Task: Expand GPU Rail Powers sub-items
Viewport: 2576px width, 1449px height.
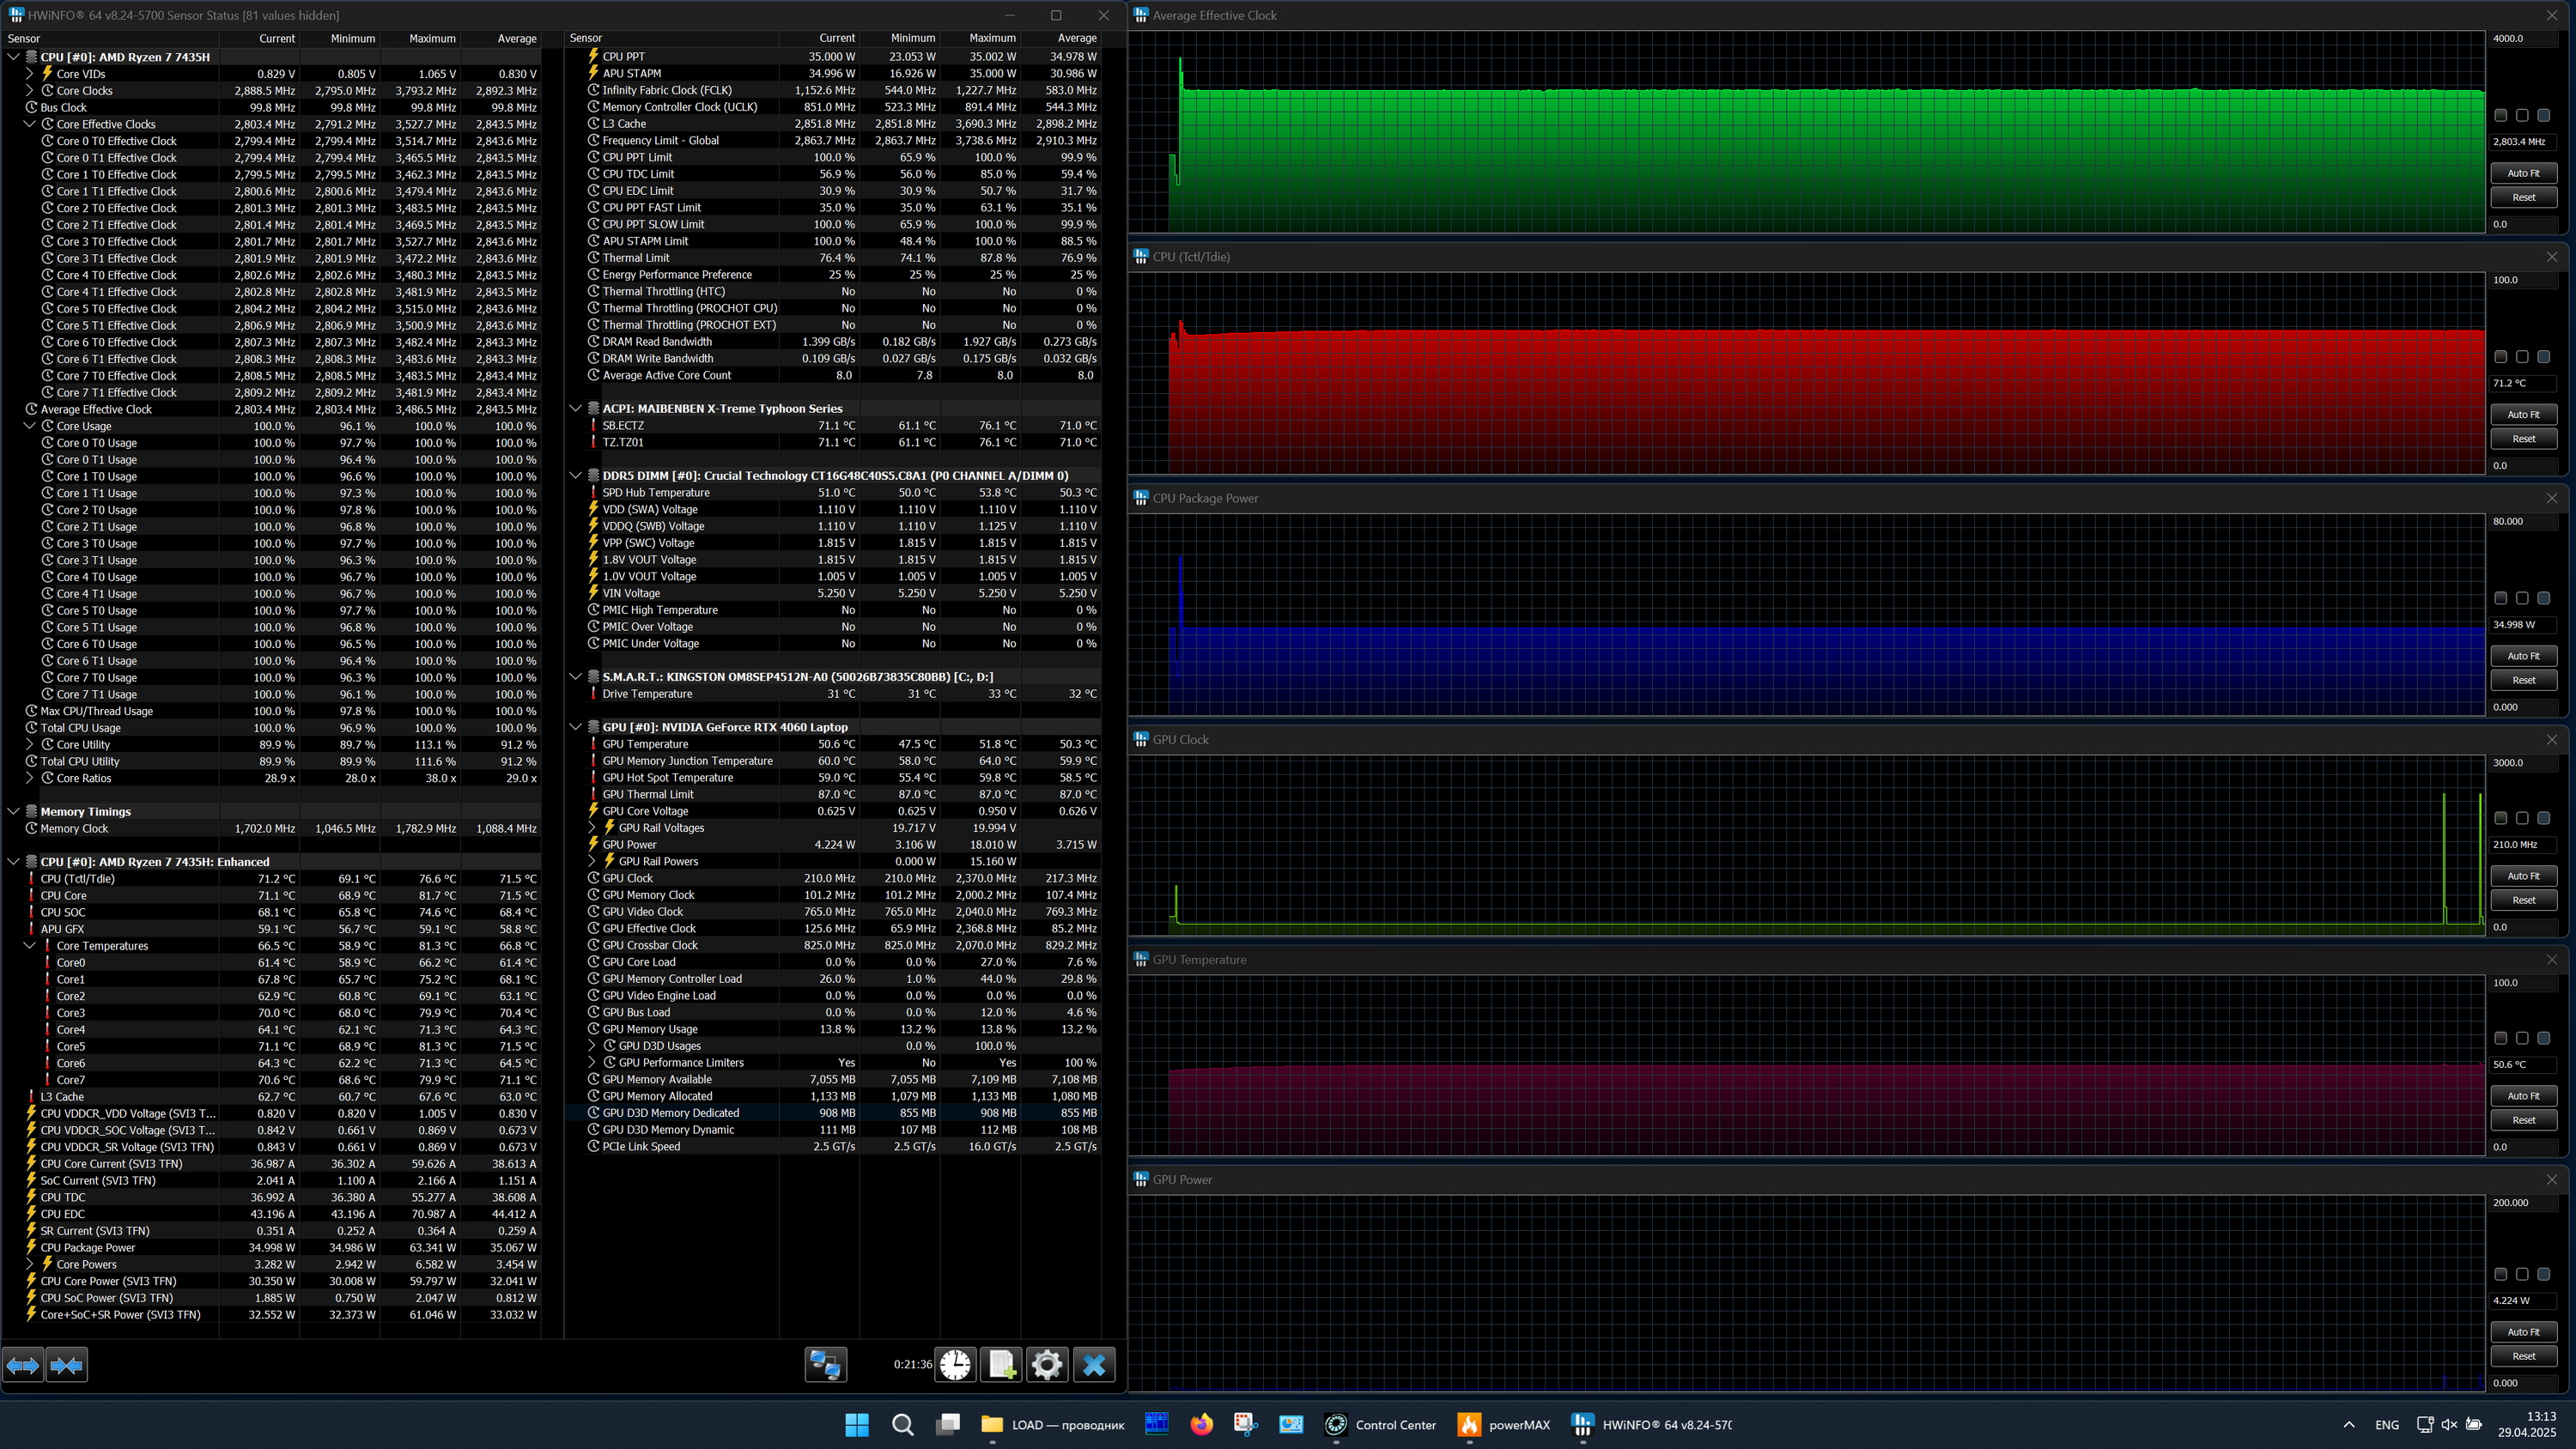Action: click(592, 861)
